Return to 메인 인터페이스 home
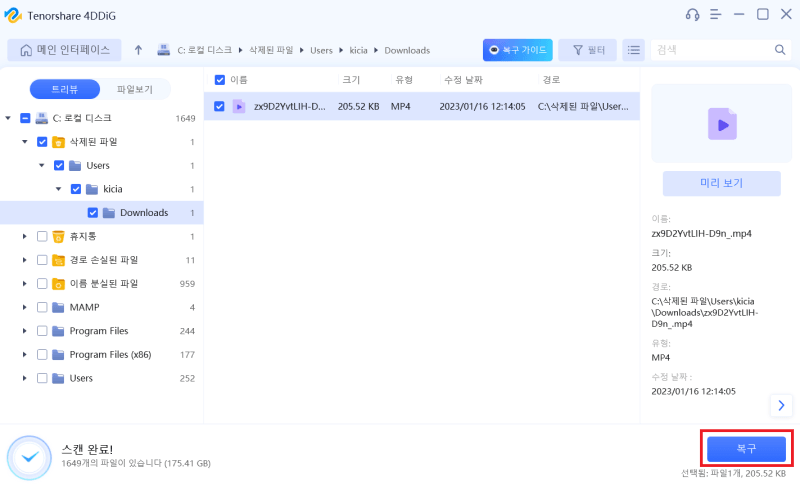 click(x=64, y=50)
